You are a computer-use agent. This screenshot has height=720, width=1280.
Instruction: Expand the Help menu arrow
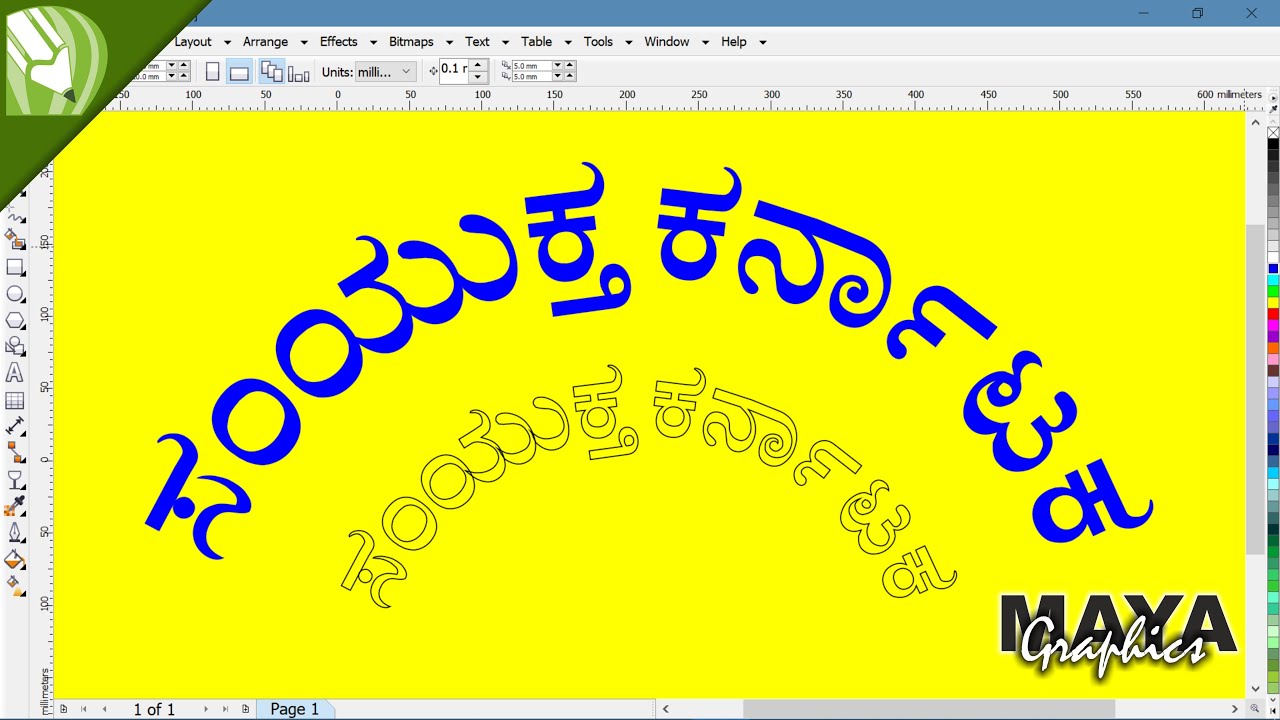762,42
